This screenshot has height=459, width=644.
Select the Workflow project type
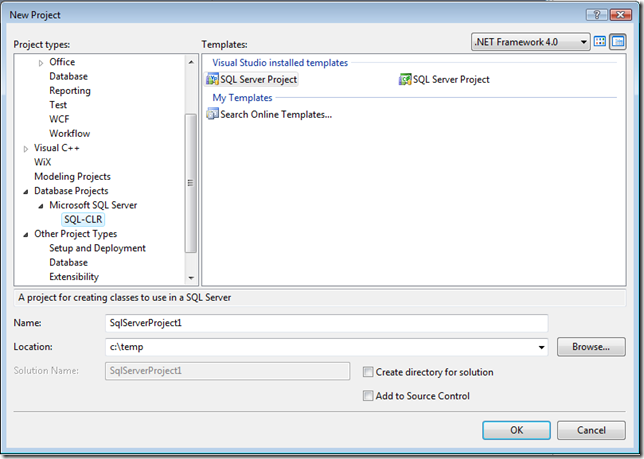69,133
